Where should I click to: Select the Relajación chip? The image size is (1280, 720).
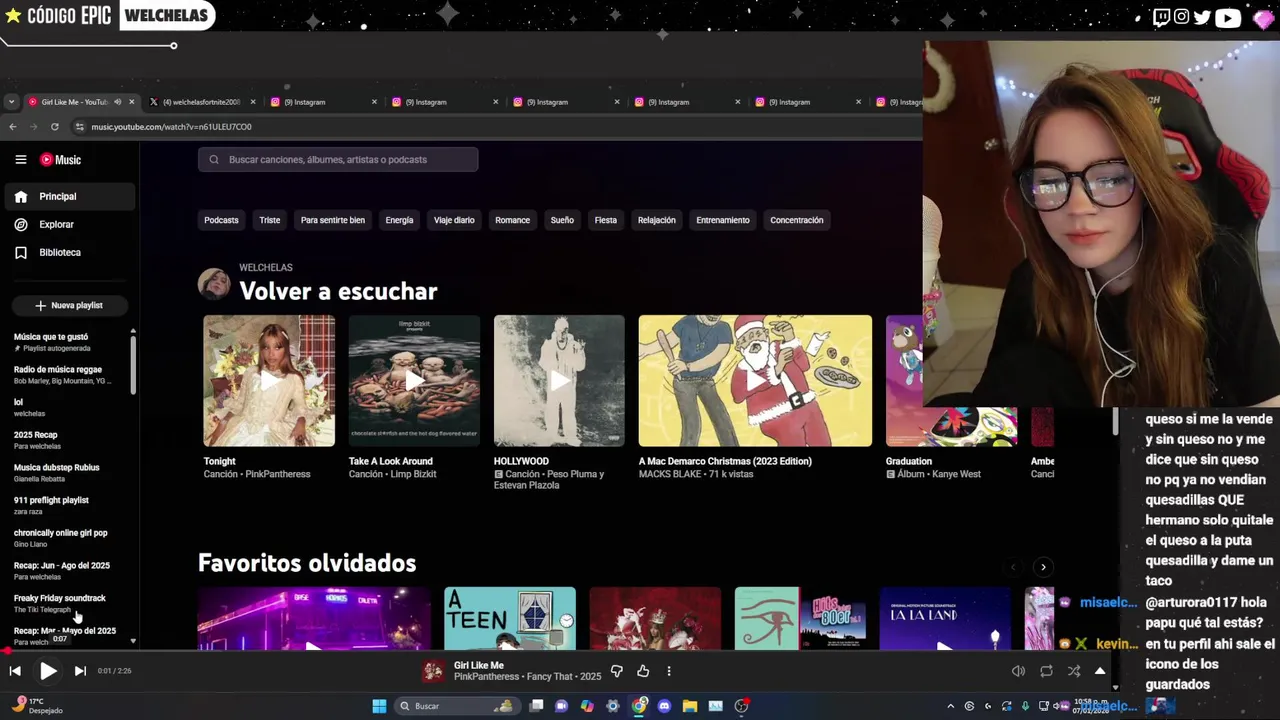pos(657,220)
